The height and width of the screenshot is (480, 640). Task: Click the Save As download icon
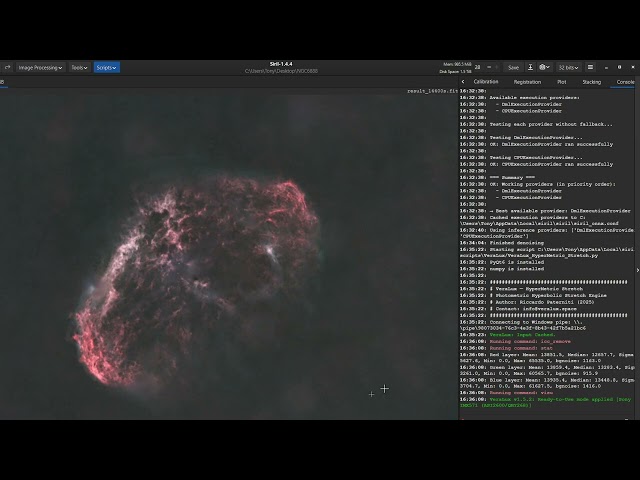coord(530,67)
